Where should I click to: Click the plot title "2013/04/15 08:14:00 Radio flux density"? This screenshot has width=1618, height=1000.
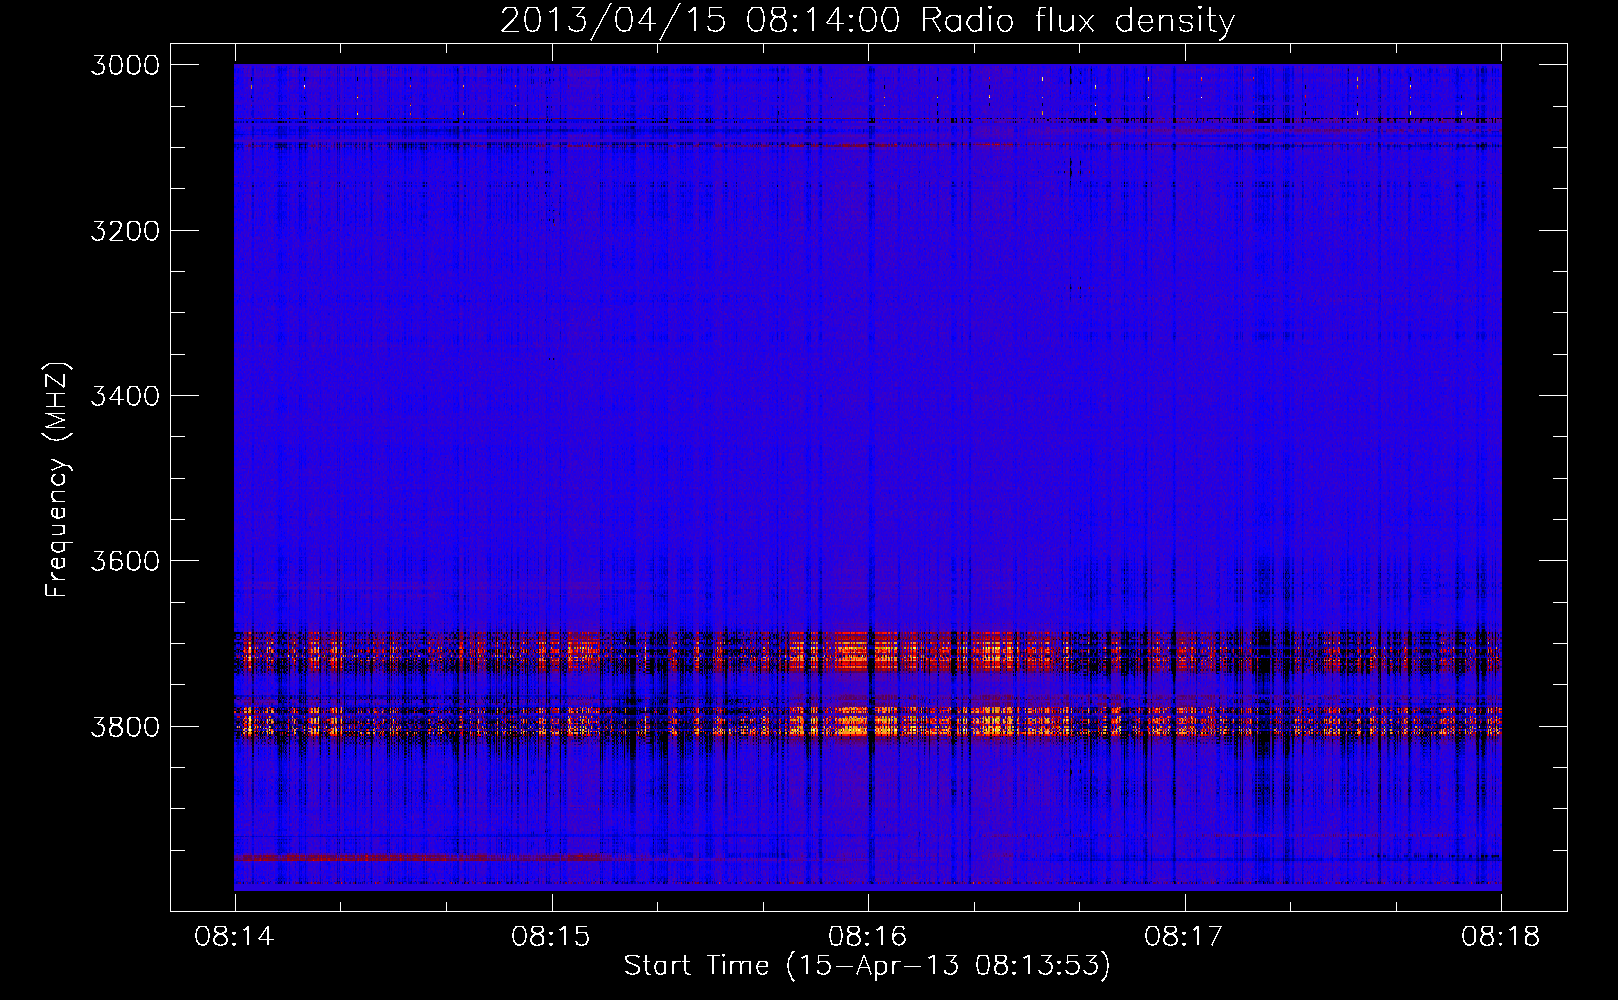point(867,20)
